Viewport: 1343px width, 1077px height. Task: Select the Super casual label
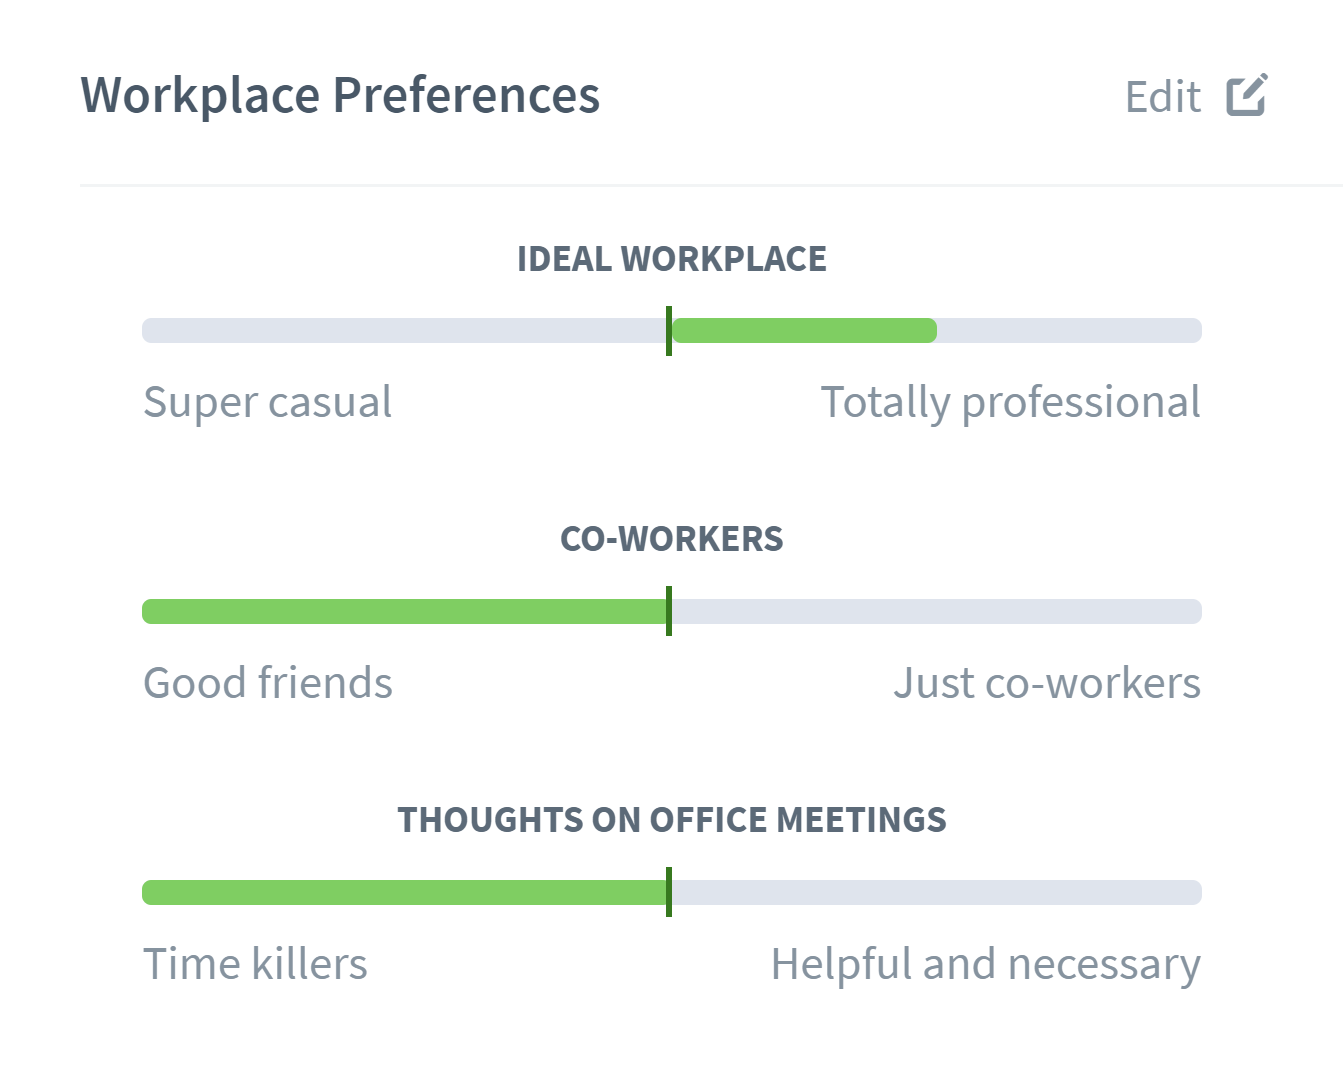(x=268, y=402)
